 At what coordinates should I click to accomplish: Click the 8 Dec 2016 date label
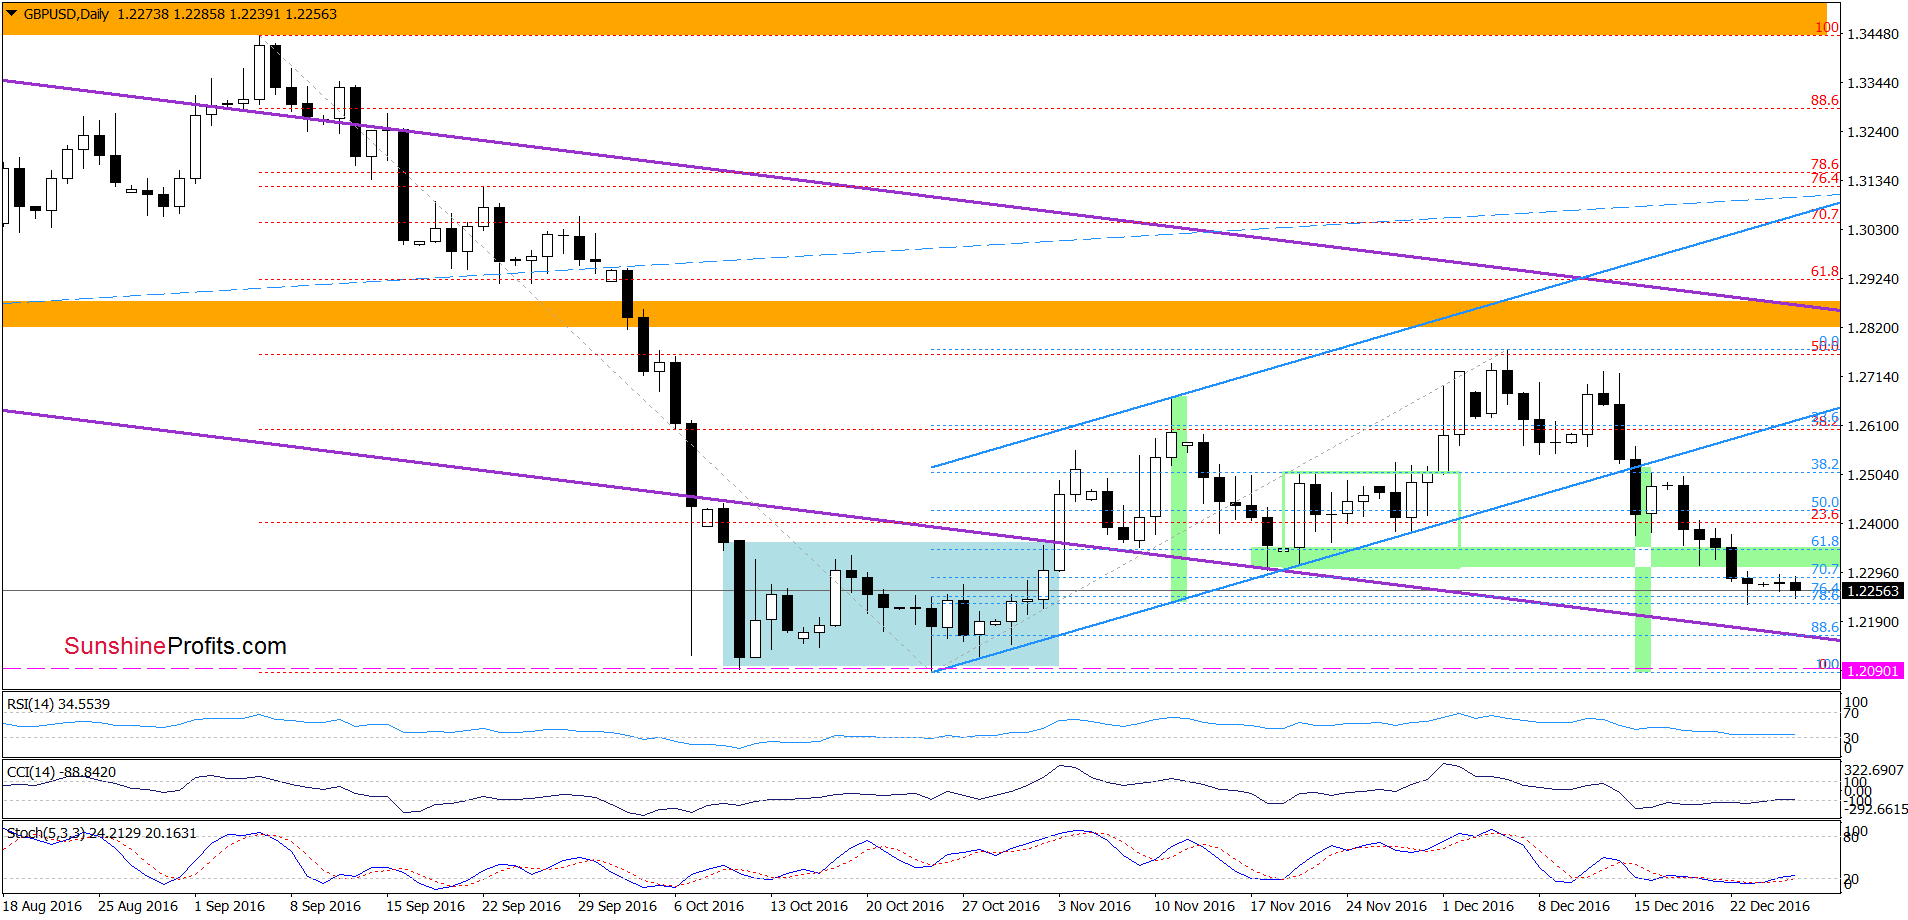[x=1574, y=906]
